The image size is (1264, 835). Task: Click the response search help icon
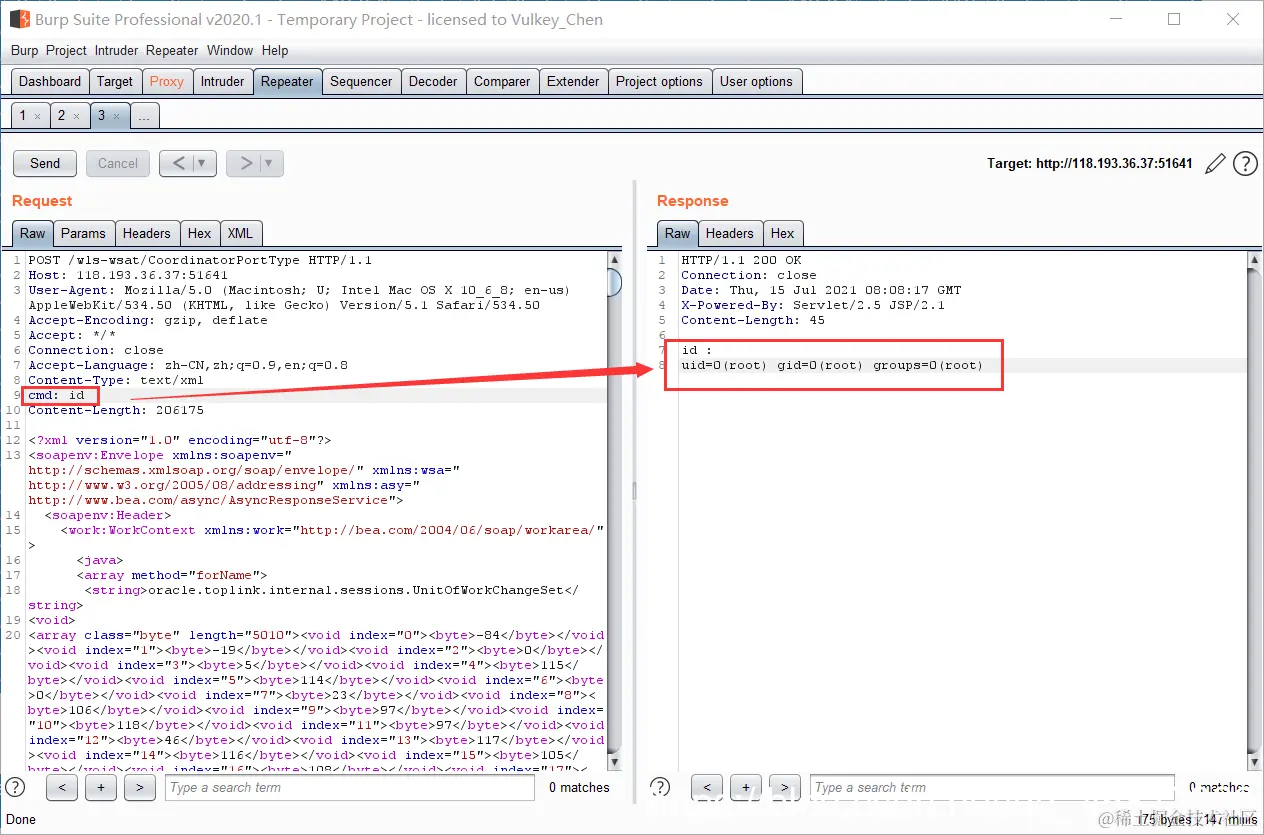(x=660, y=787)
